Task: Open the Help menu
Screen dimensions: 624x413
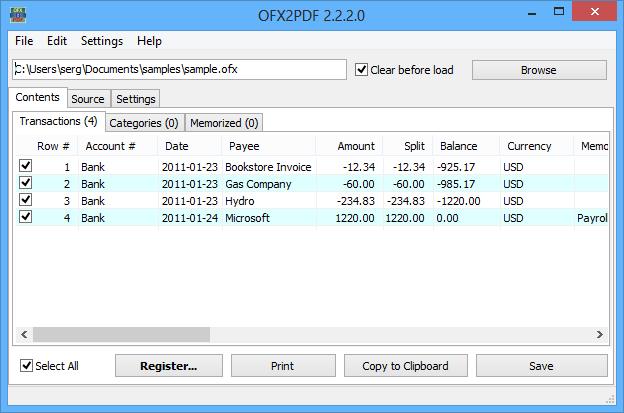Action: click(149, 41)
